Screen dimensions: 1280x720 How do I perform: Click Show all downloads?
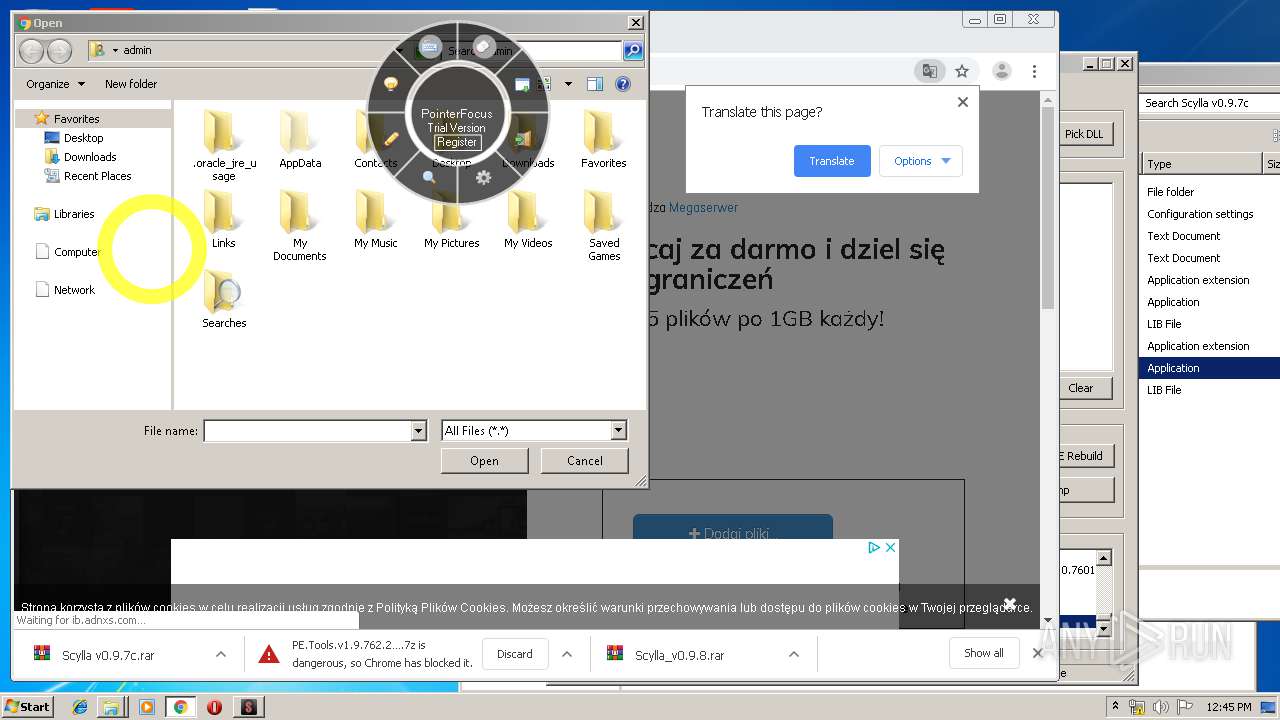(984, 653)
